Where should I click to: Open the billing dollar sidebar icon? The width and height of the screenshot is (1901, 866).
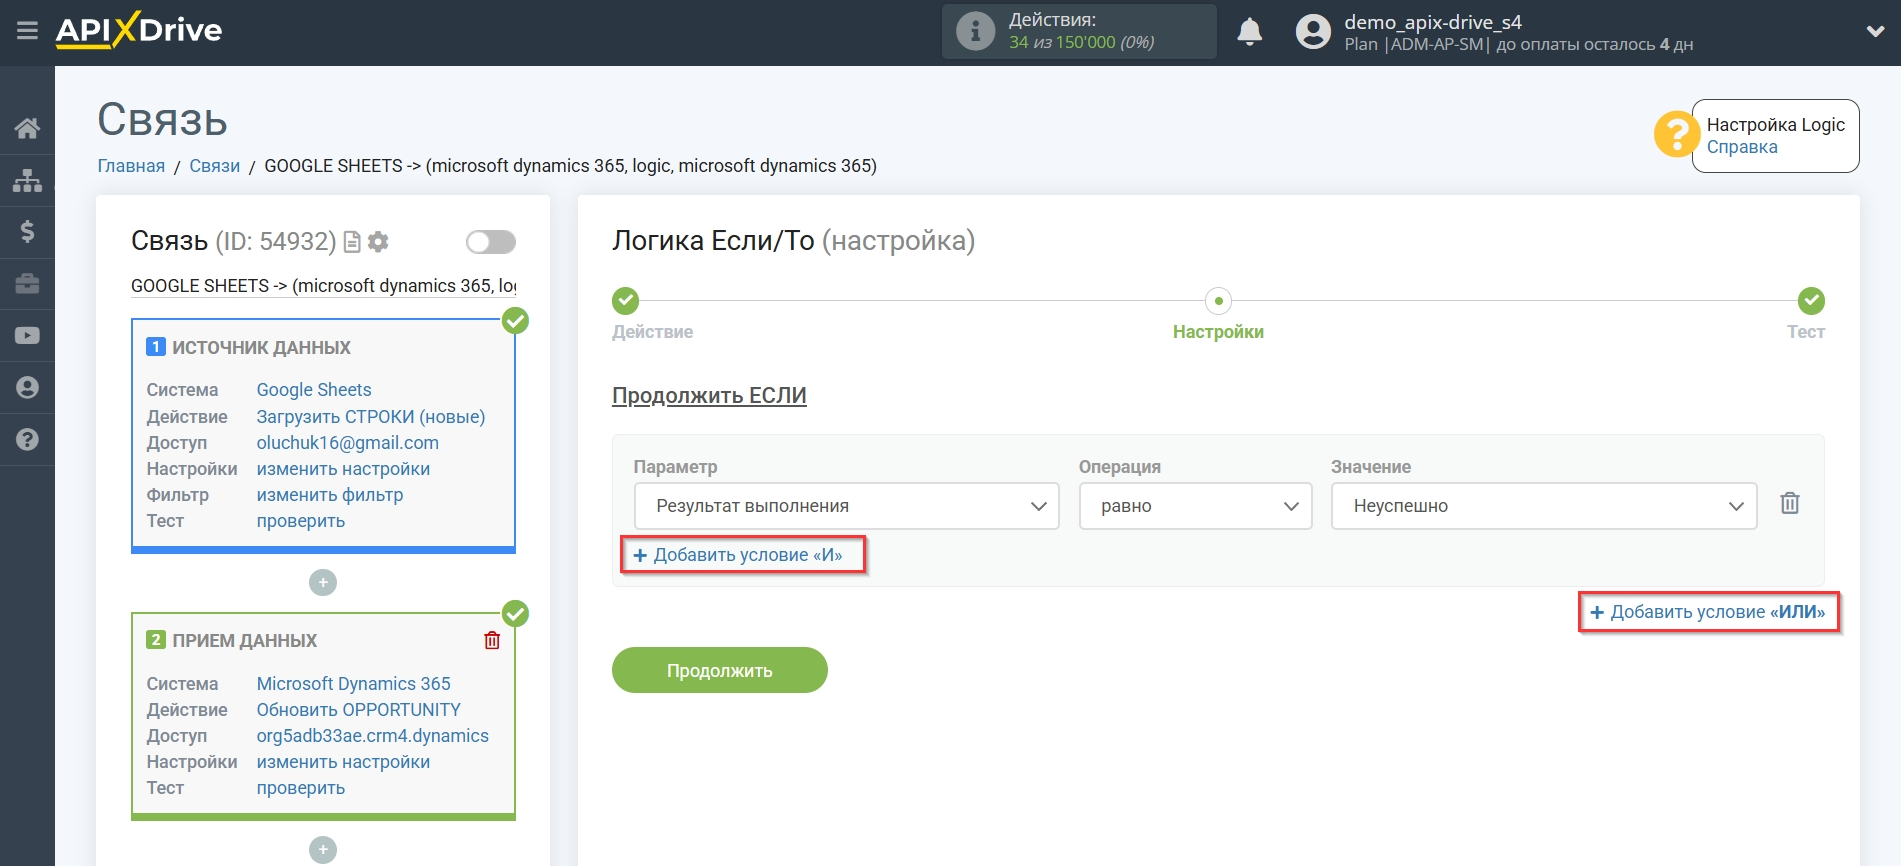coord(27,232)
